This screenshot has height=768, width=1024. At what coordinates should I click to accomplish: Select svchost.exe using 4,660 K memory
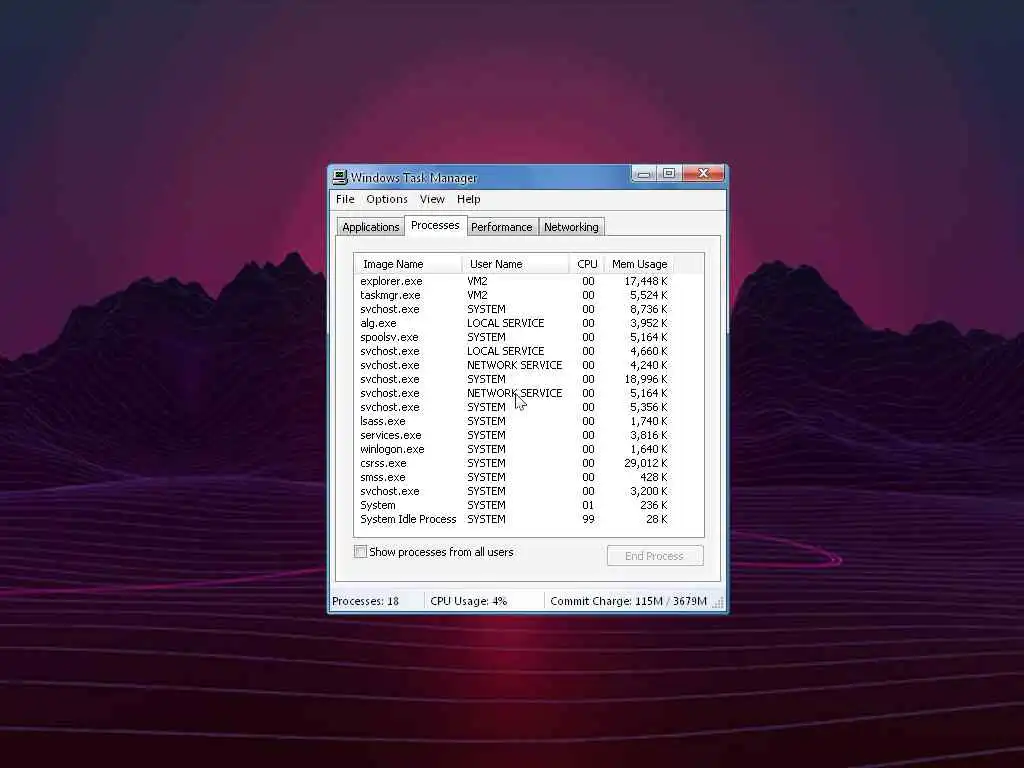click(x=514, y=351)
